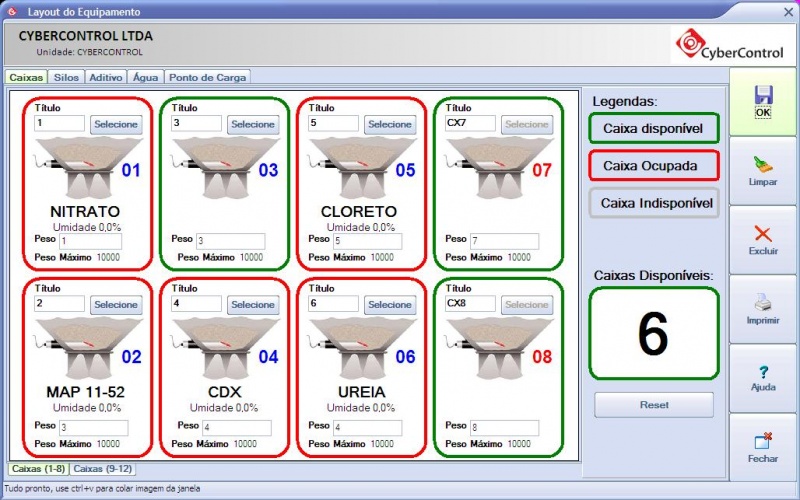
Task: Click the NITRATO material label
Action: point(85,211)
